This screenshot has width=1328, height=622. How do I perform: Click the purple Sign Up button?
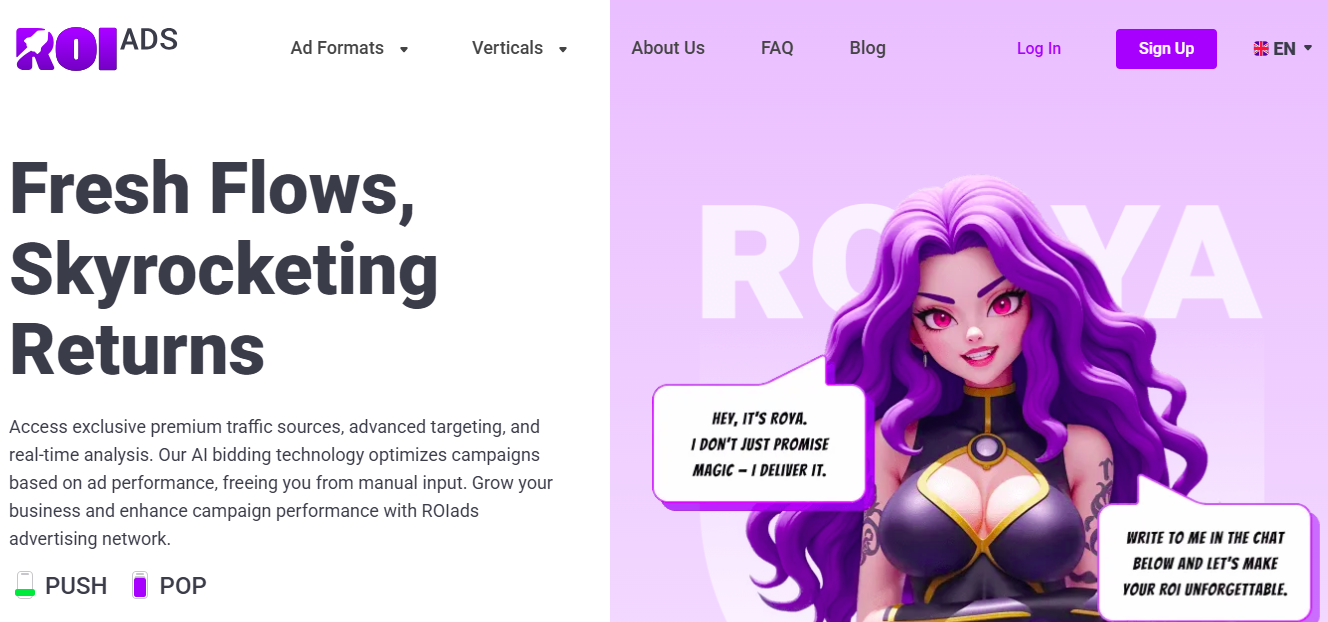pos(1166,48)
